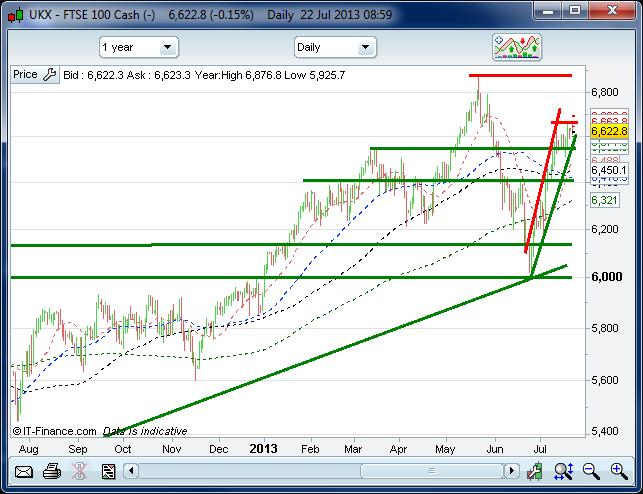Open the indicators and signals chart icon
Screen dimensions: 643x494
[x=517, y=47]
